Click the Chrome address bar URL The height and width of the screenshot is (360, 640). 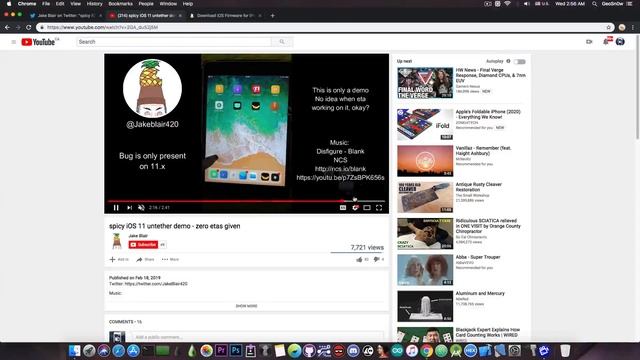click(102, 27)
